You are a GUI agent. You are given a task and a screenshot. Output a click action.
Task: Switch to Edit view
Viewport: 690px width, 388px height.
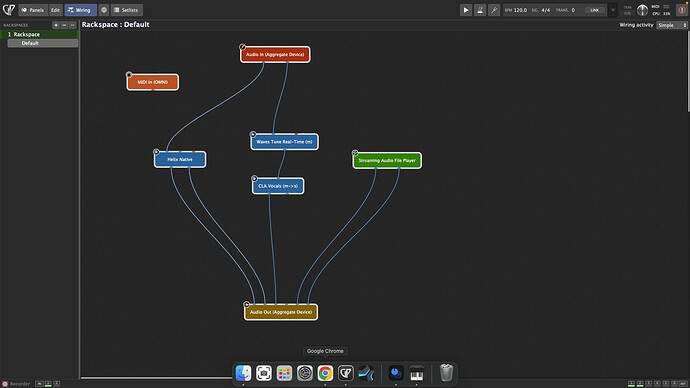tap(55, 10)
